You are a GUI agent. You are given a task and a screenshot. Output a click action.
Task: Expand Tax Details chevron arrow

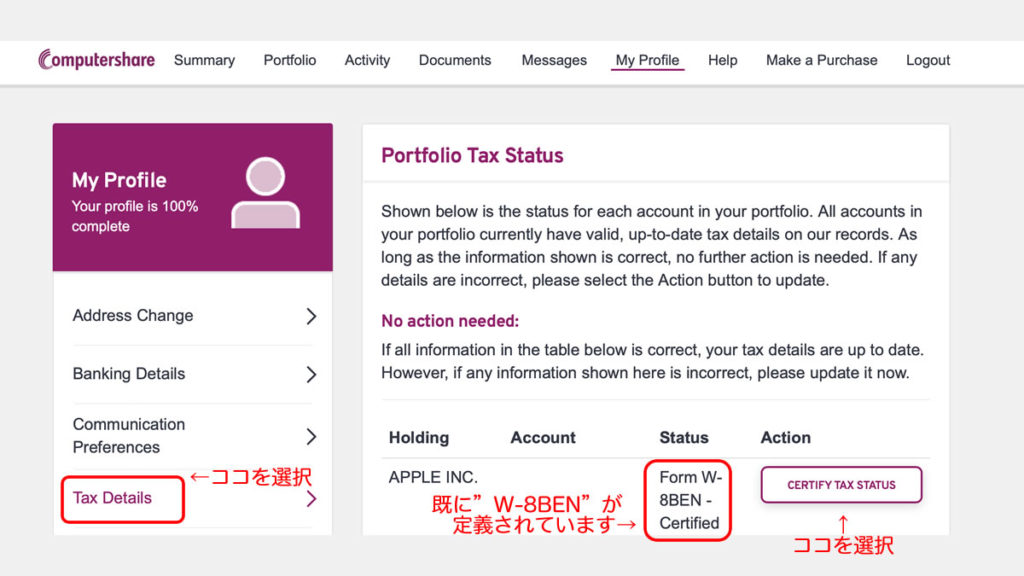[x=312, y=499]
